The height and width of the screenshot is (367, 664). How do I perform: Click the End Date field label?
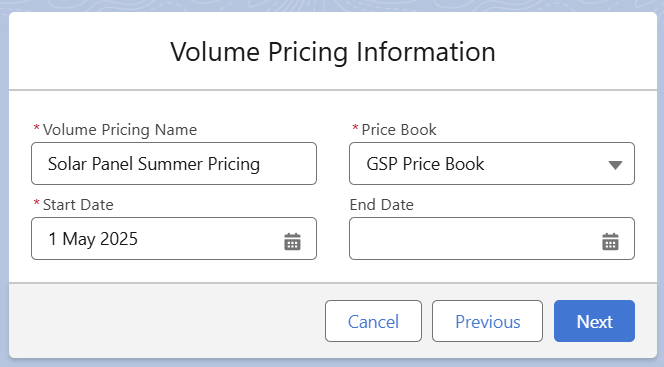[382, 205]
